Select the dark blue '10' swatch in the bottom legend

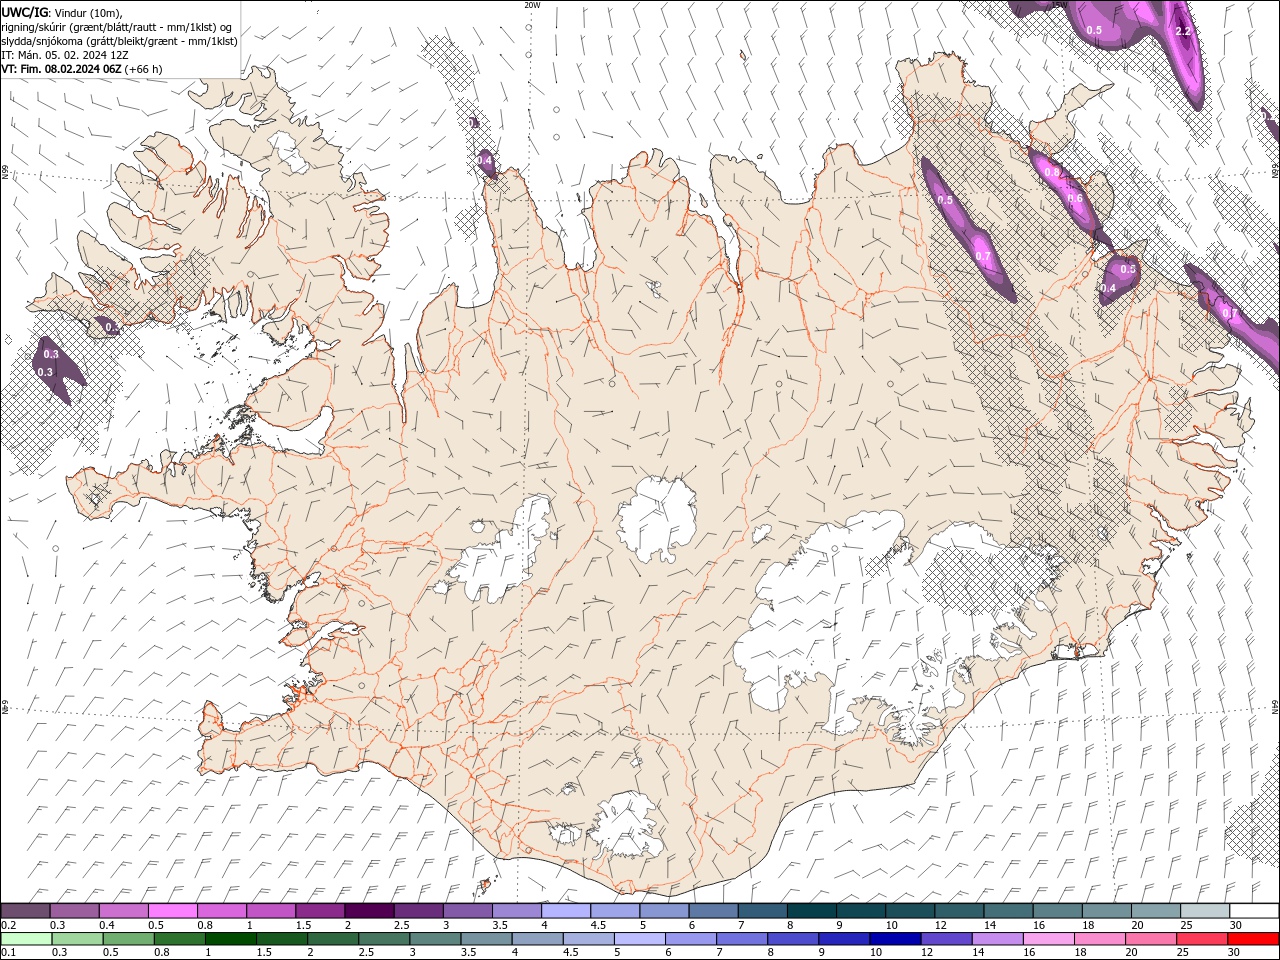894,939
